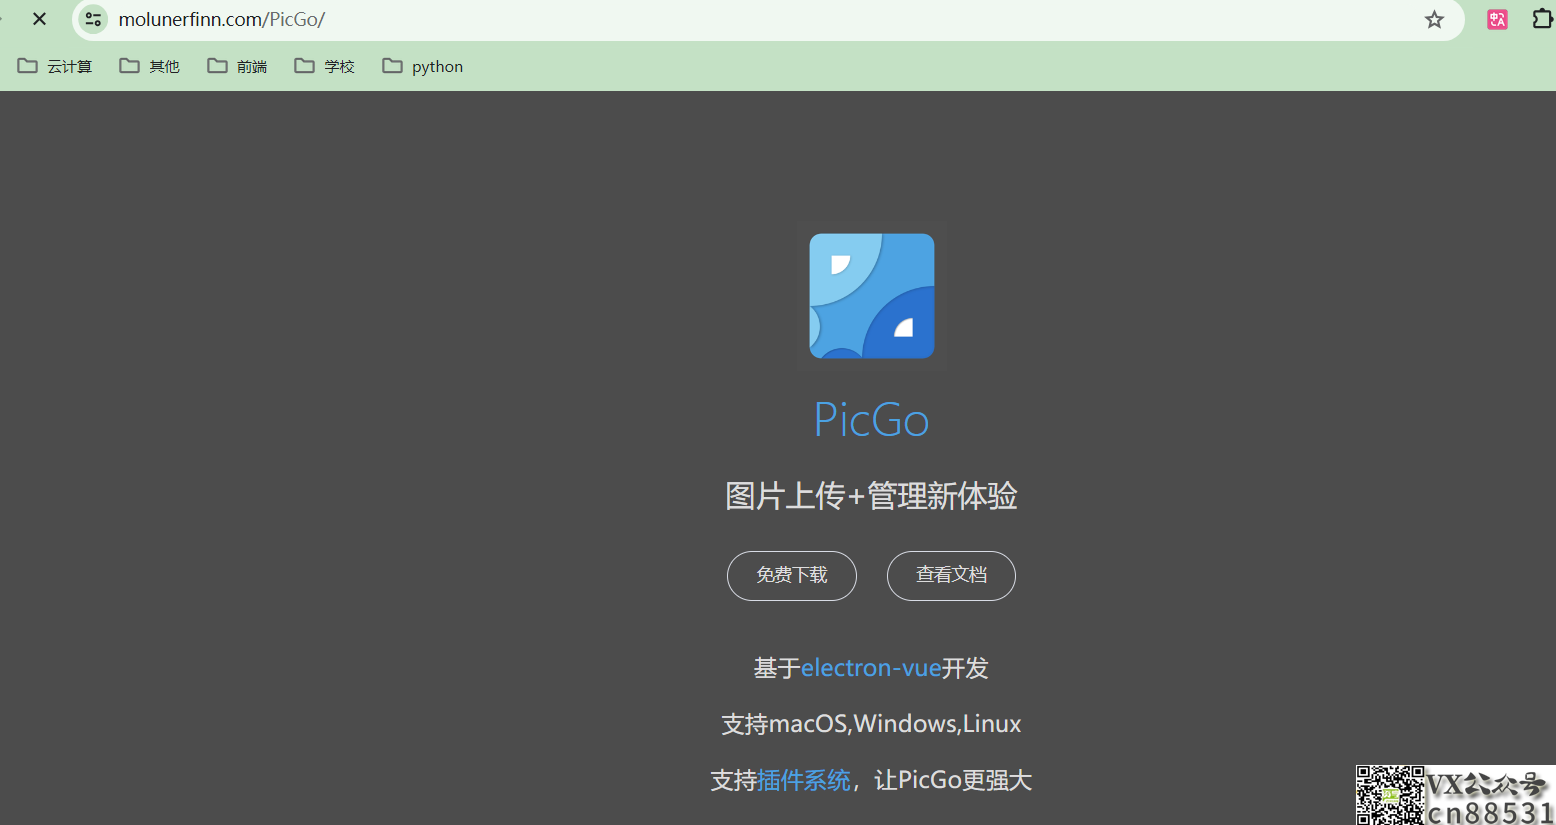Click the 支持macOS,Windows,Linux text
This screenshot has height=825, width=1556.
871,724
